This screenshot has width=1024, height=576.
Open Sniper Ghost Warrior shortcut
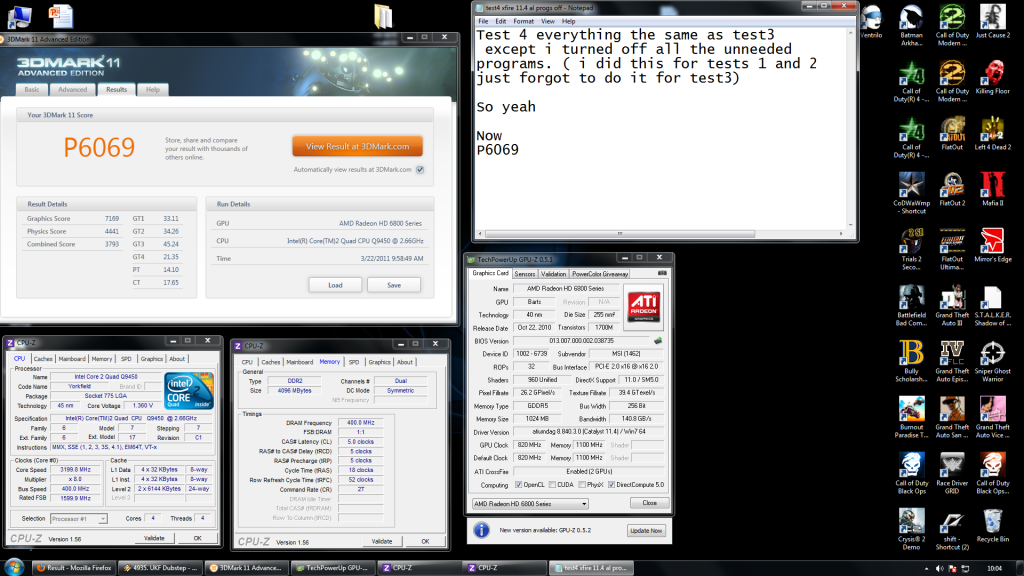tap(992, 361)
